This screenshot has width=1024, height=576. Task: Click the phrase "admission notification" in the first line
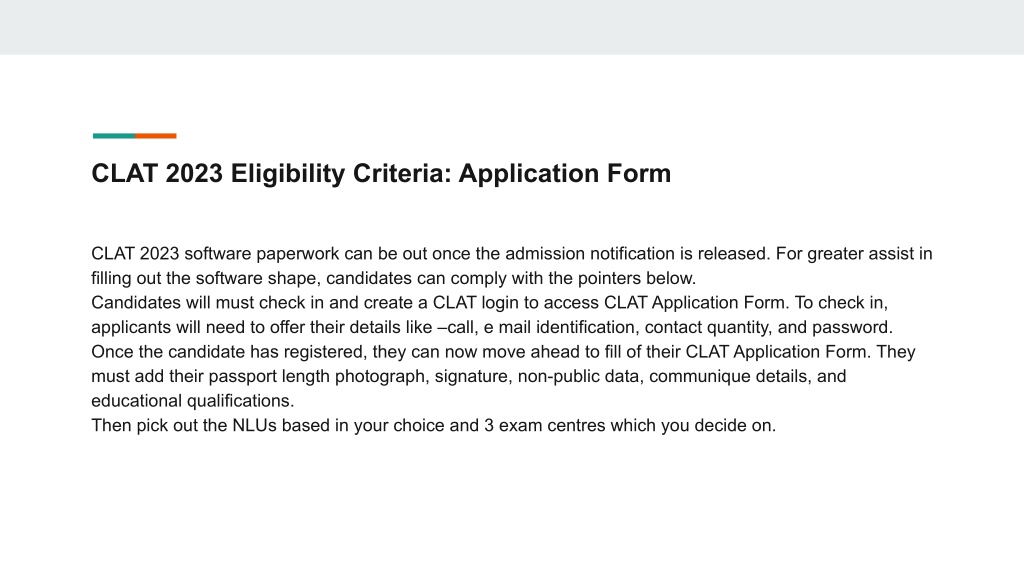(x=581, y=253)
